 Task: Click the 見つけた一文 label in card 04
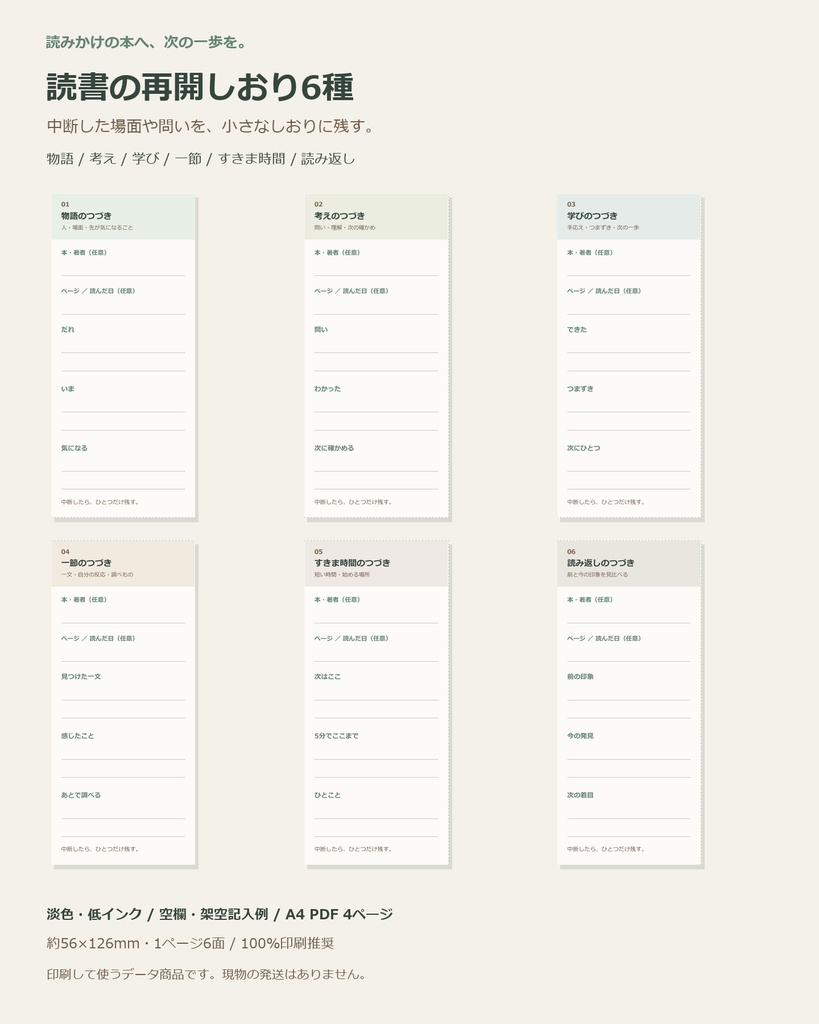tap(81, 677)
